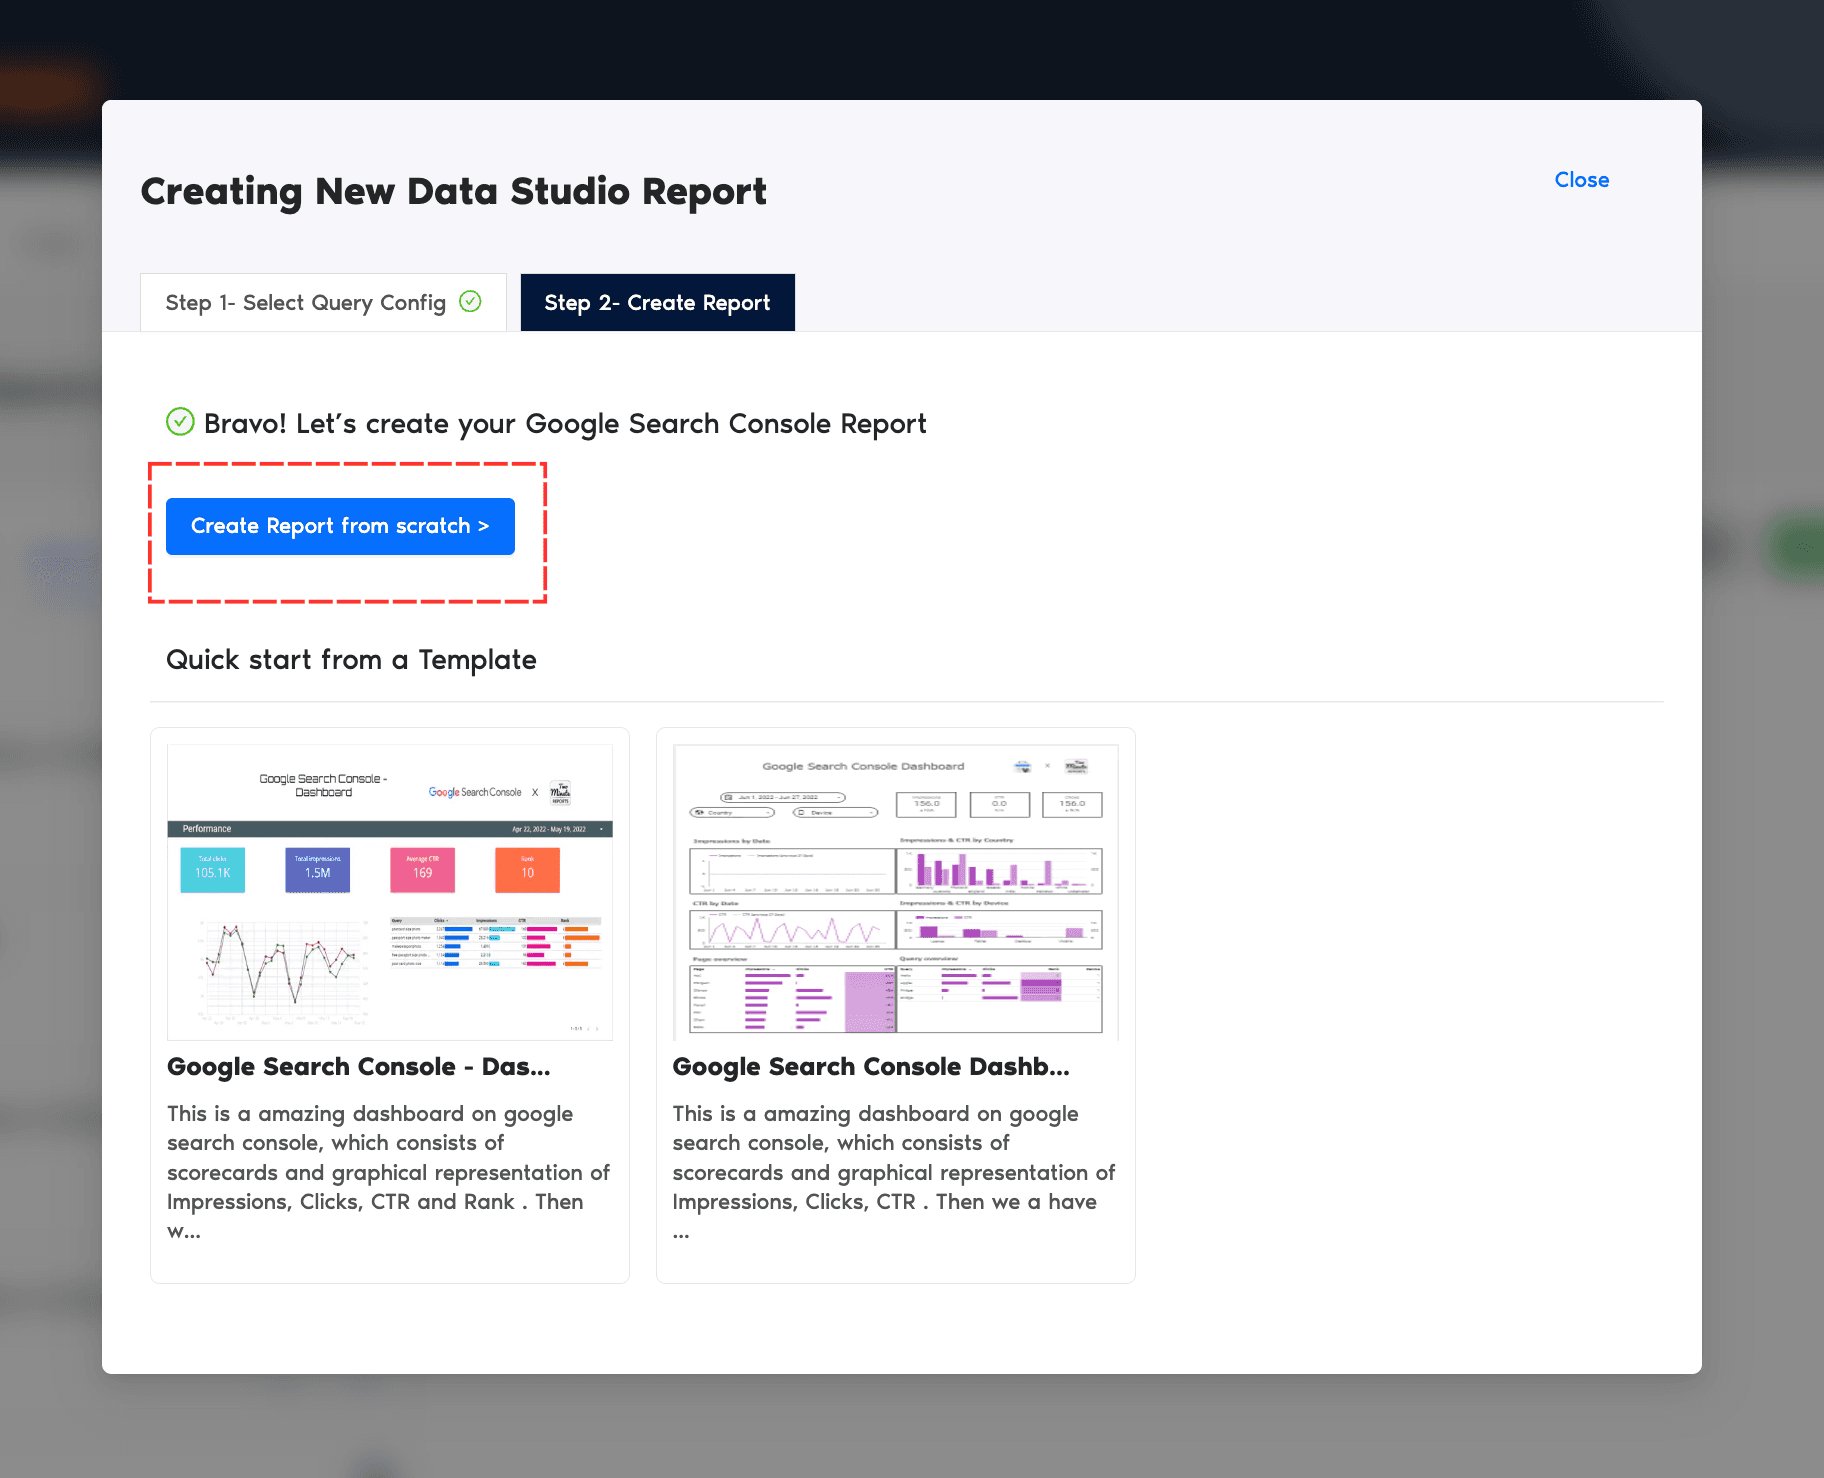This screenshot has width=1824, height=1478.
Task: Click the Total impressions 1.5M scorecard tile
Action: point(317,869)
